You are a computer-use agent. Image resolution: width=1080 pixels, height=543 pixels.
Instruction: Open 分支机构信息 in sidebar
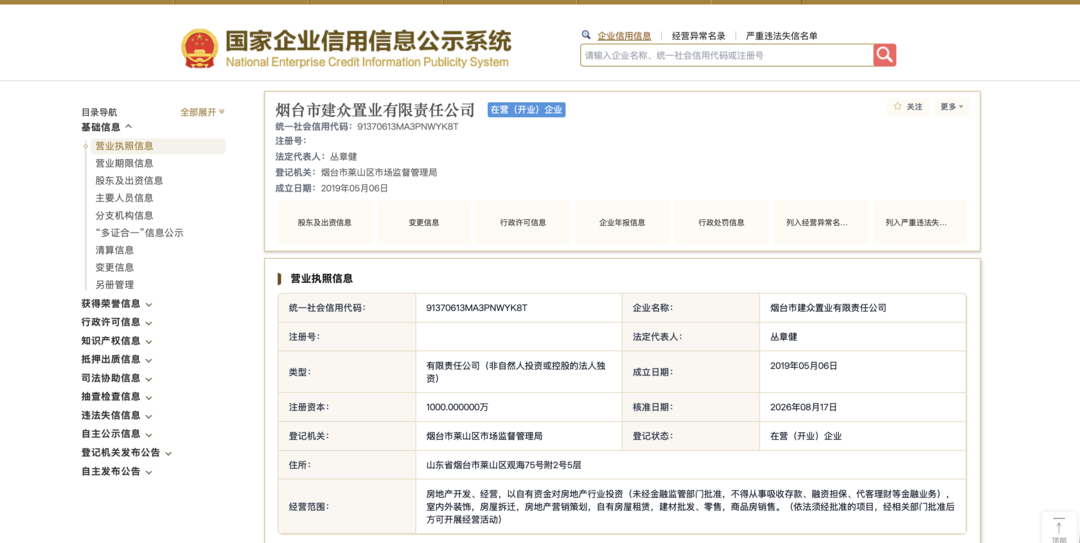124,216
